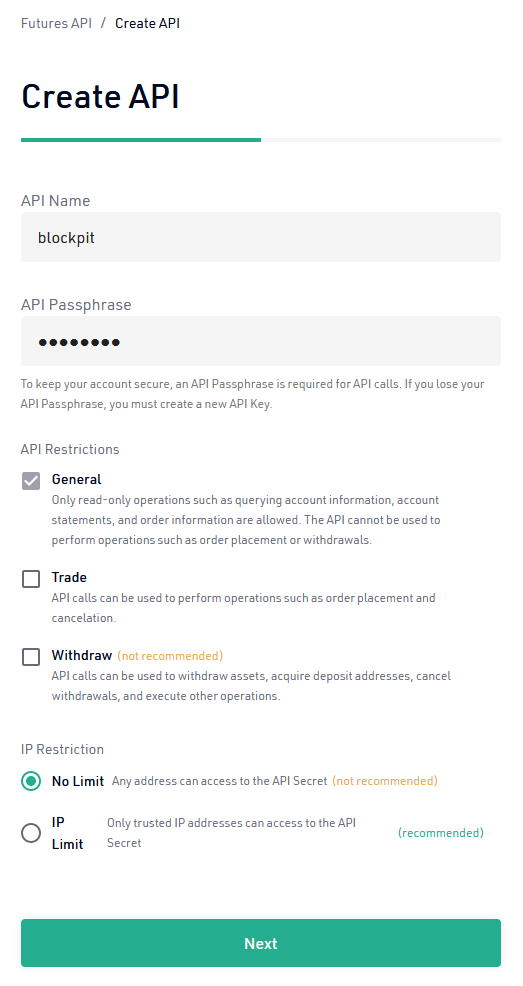Click the green (recommended) tag
The width and height of the screenshot is (523, 986).
(x=441, y=833)
